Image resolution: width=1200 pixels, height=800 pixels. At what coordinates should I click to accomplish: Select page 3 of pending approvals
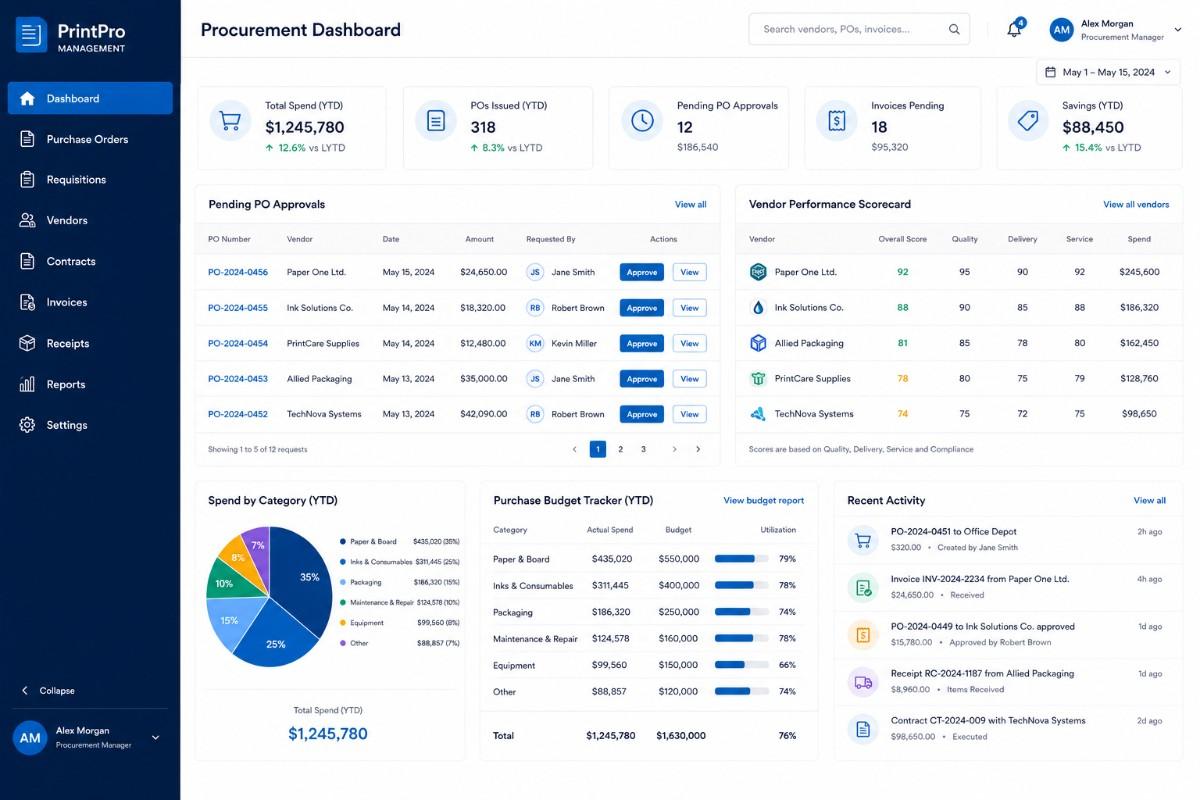[643, 449]
